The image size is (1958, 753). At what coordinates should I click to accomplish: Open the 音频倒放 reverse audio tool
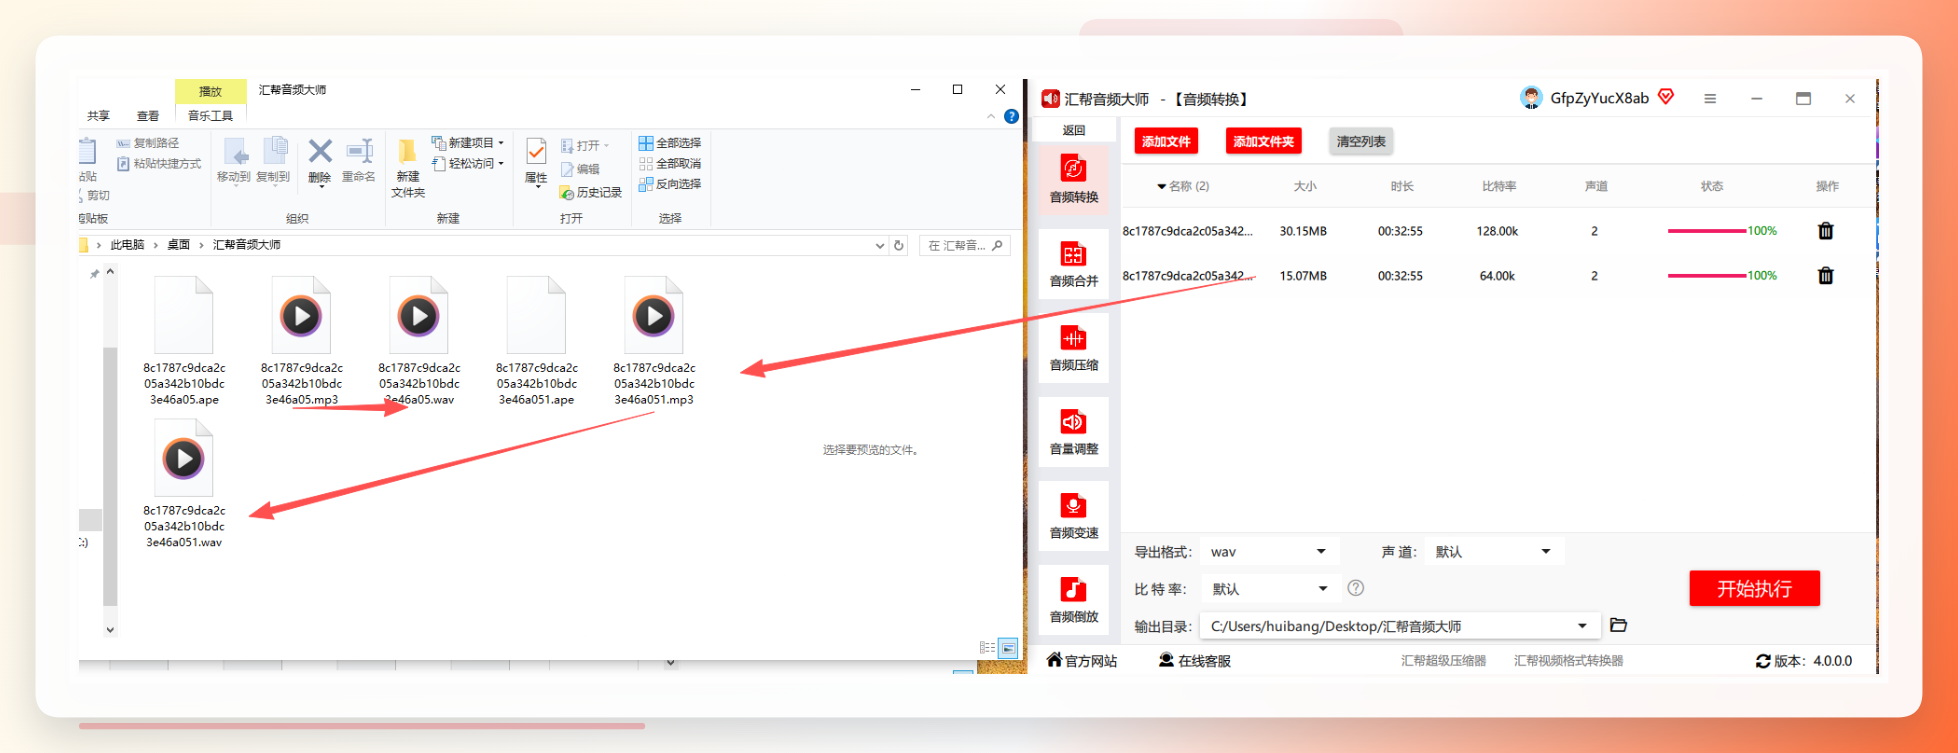coord(1074,599)
